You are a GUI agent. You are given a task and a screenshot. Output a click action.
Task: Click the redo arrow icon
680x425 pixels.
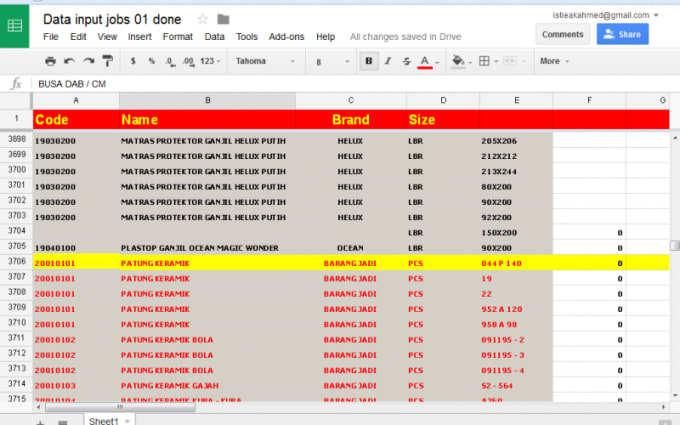89,61
